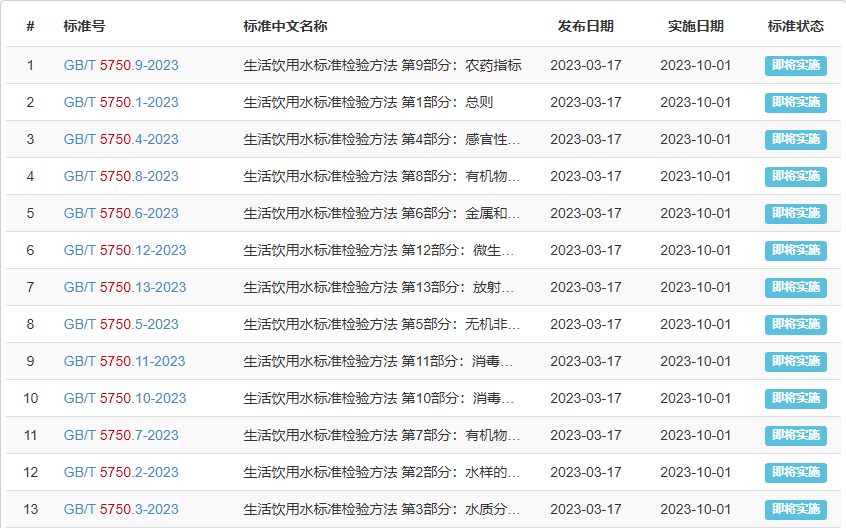Click row number 13

point(30,509)
